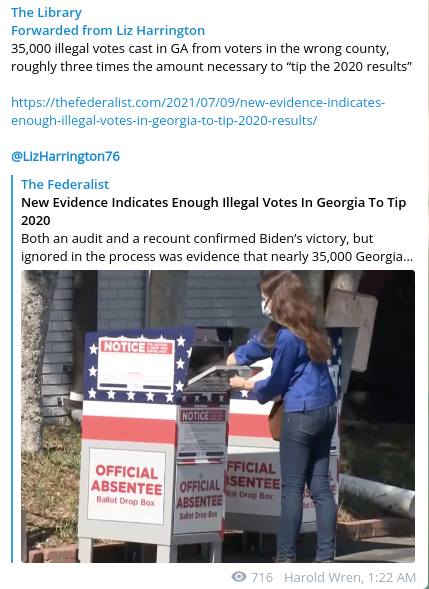Open The Federalist site name in preview
Screen dimensions: 429x589
point(65,184)
